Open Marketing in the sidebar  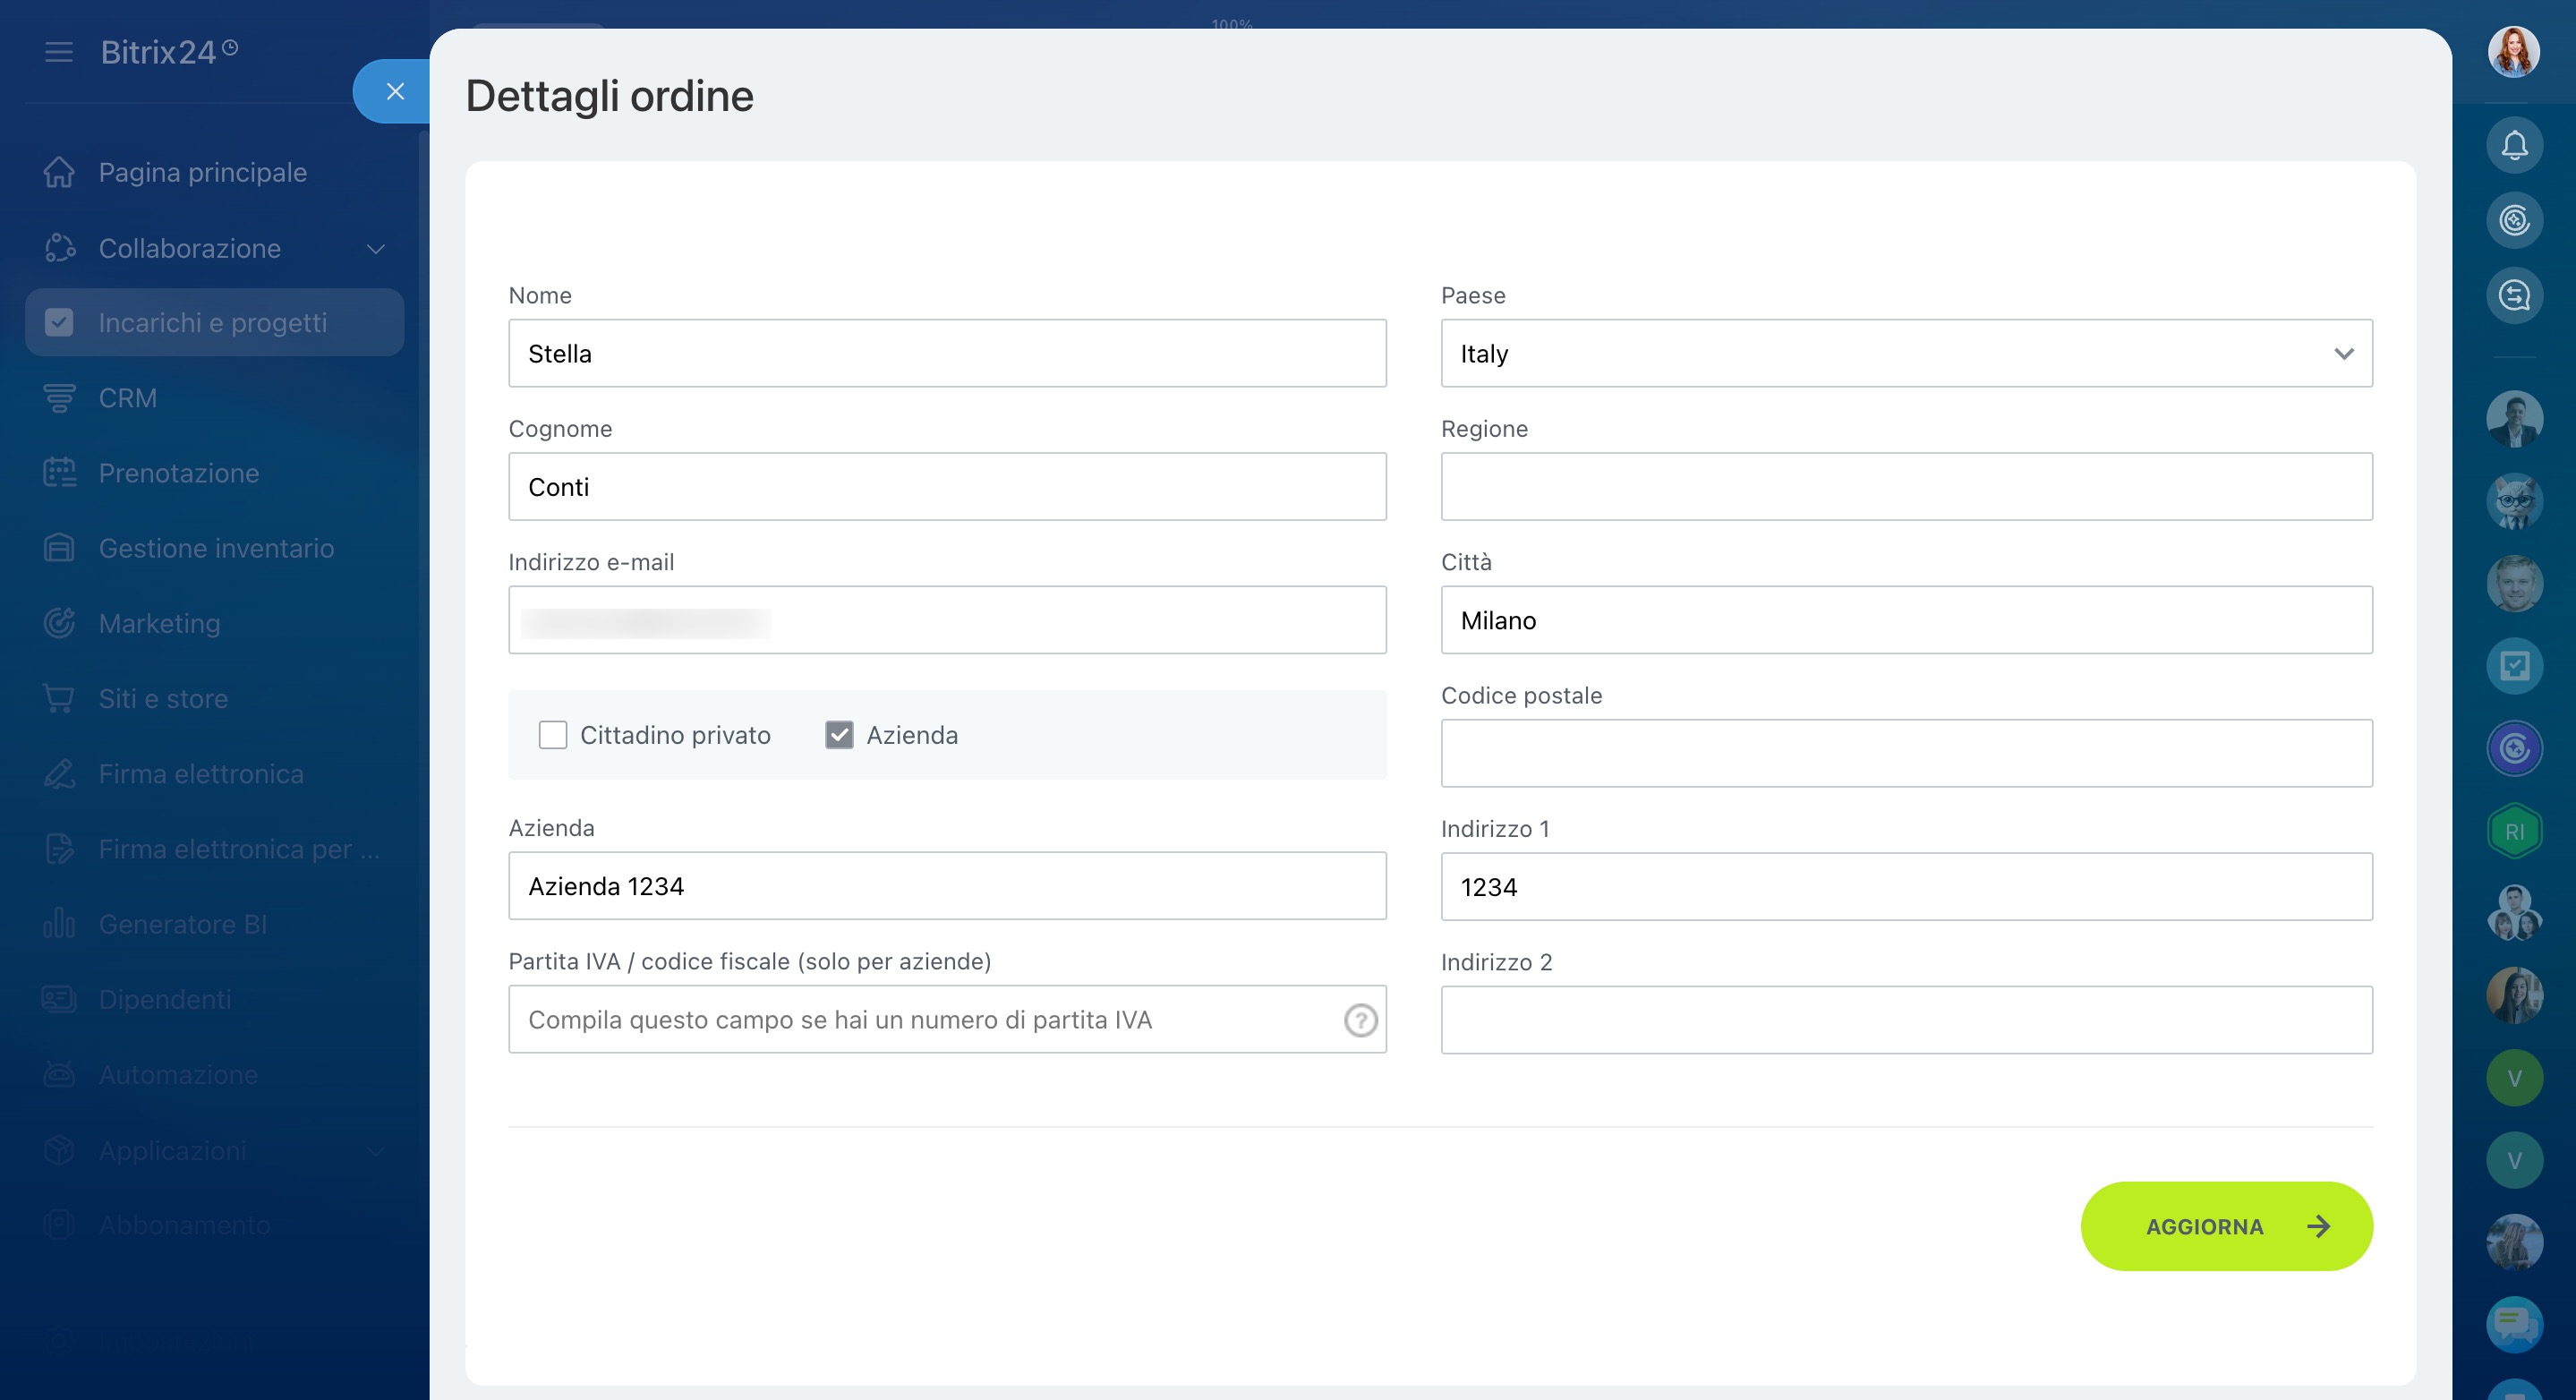(x=159, y=623)
